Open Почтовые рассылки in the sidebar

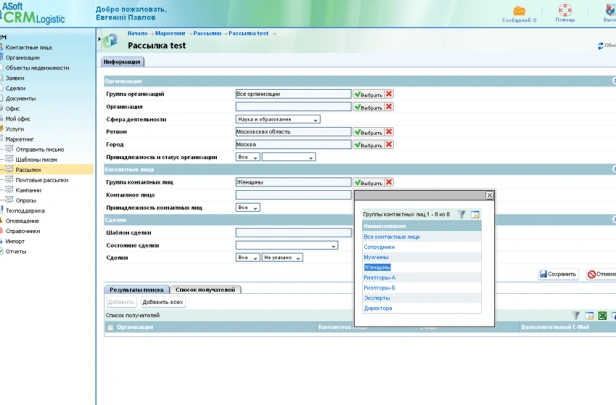pyautogui.click(x=42, y=180)
